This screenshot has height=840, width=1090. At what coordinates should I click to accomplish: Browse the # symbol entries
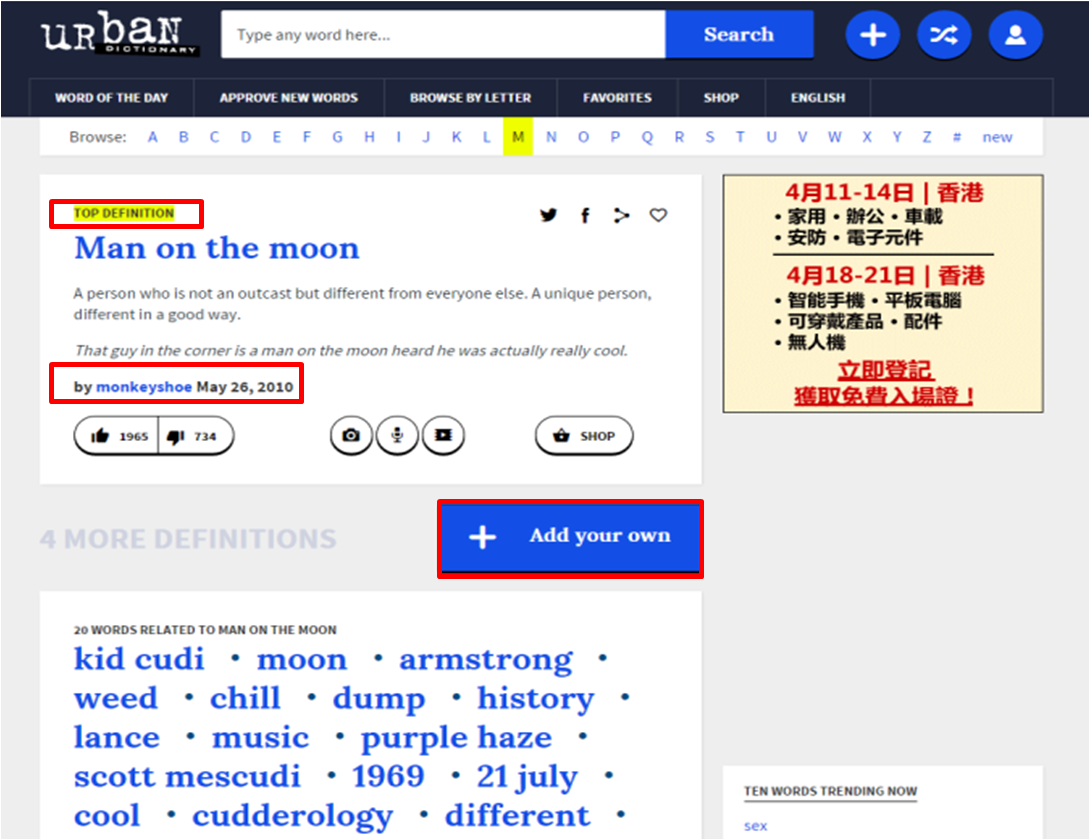(957, 137)
